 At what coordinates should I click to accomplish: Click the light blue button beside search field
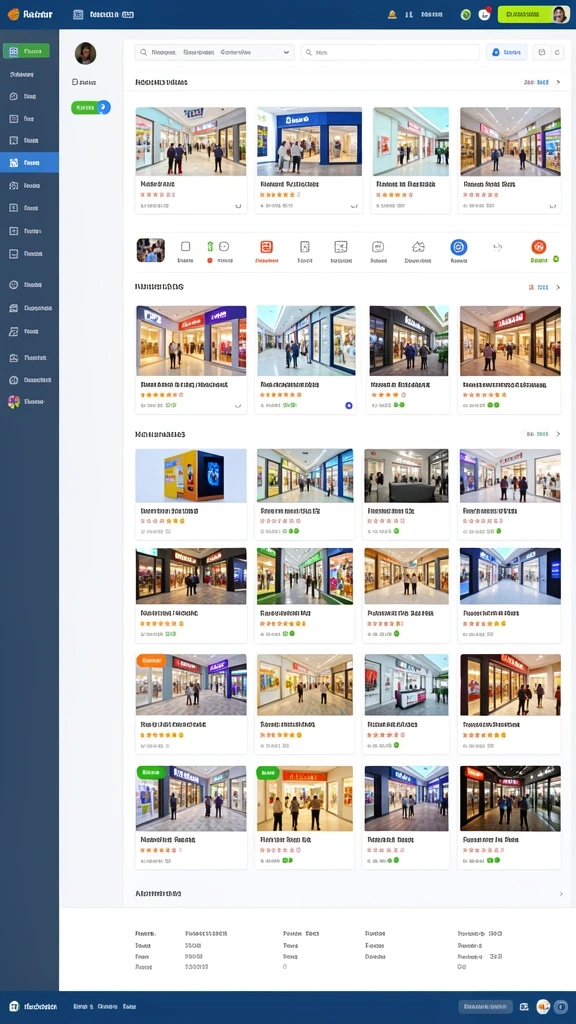[506, 52]
